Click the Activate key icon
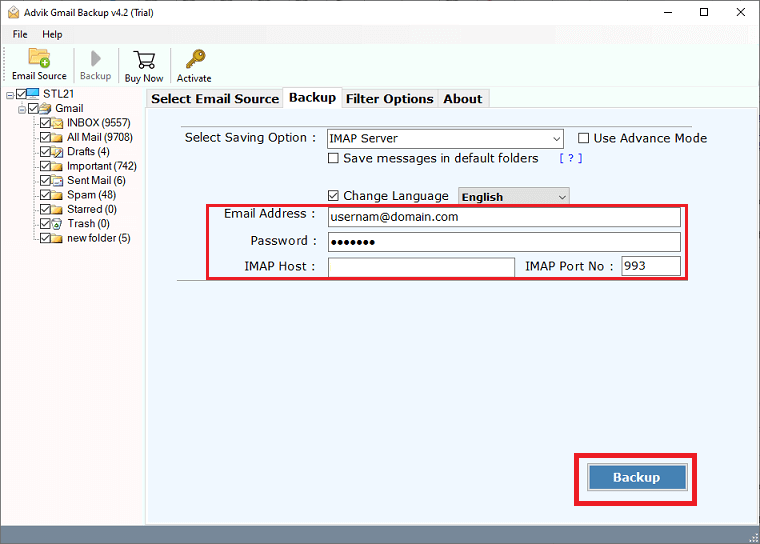The height and width of the screenshot is (544, 760). [195, 59]
